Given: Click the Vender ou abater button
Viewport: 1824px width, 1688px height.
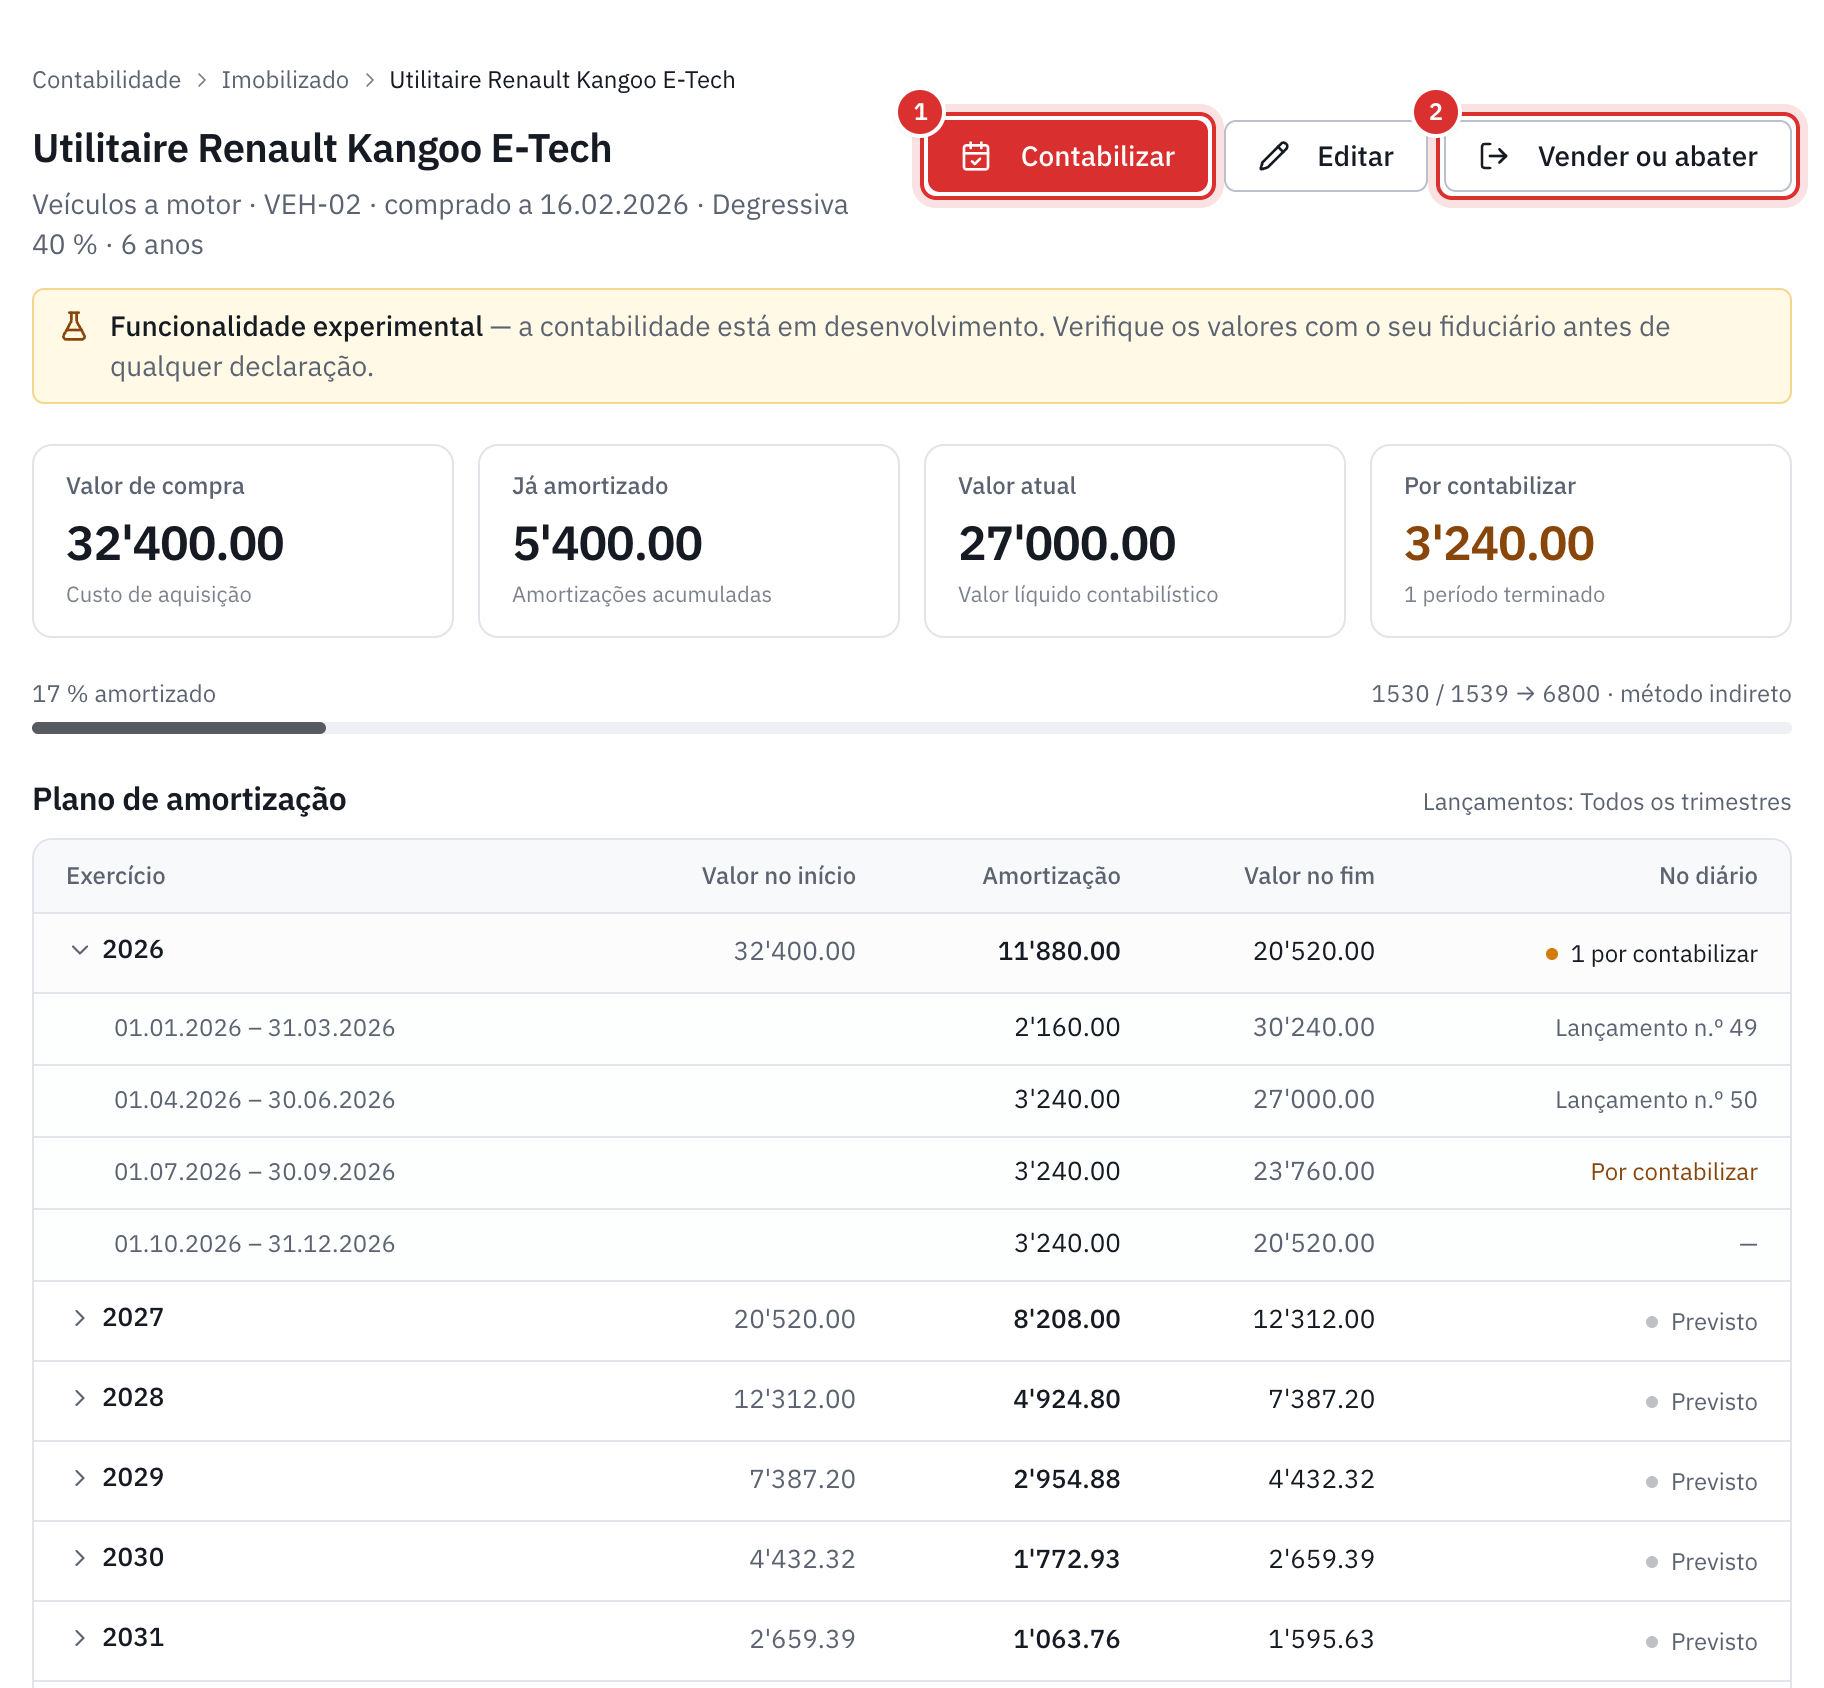Looking at the screenshot, I should point(1617,156).
